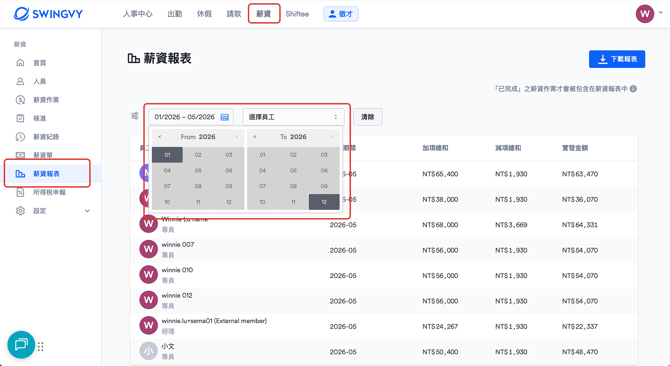This screenshot has height=366, width=670.
Task: Click the 薪資報表 chart icon in sidebar
Action: pyautogui.click(x=20, y=174)
